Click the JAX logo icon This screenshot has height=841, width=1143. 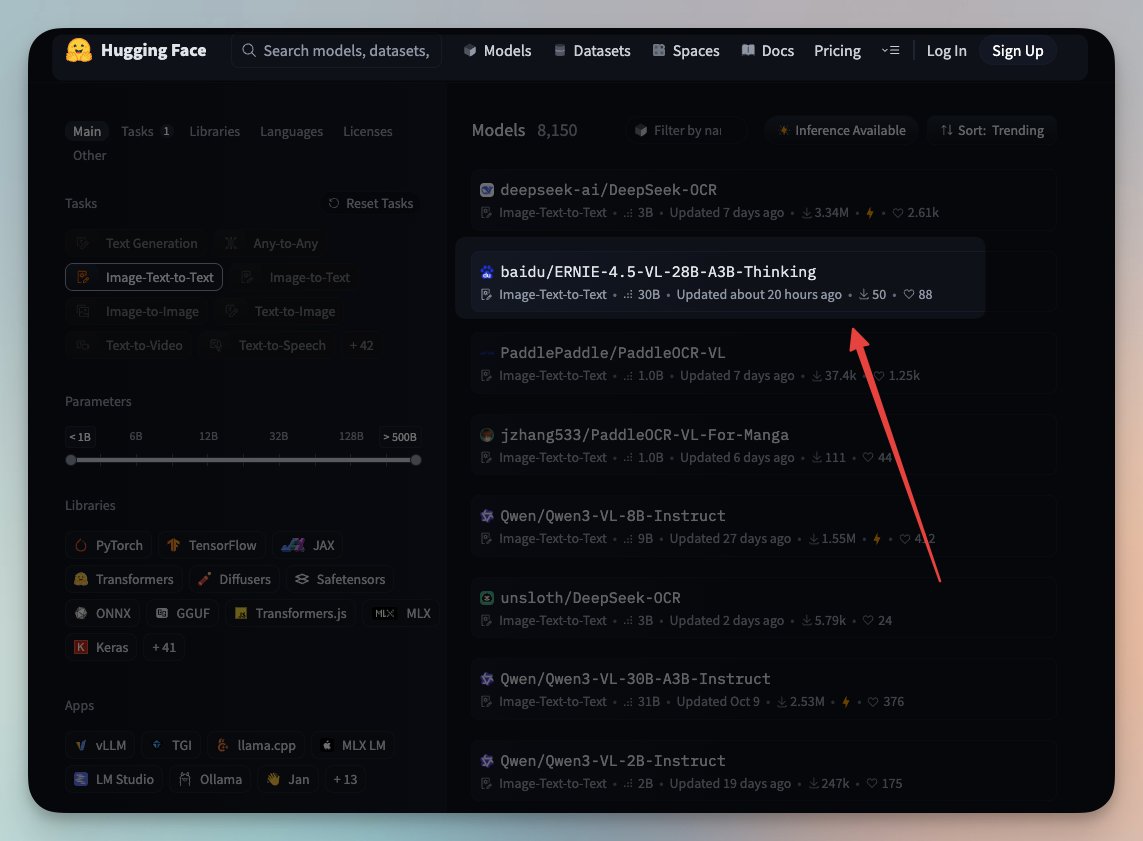coord(293,545)
